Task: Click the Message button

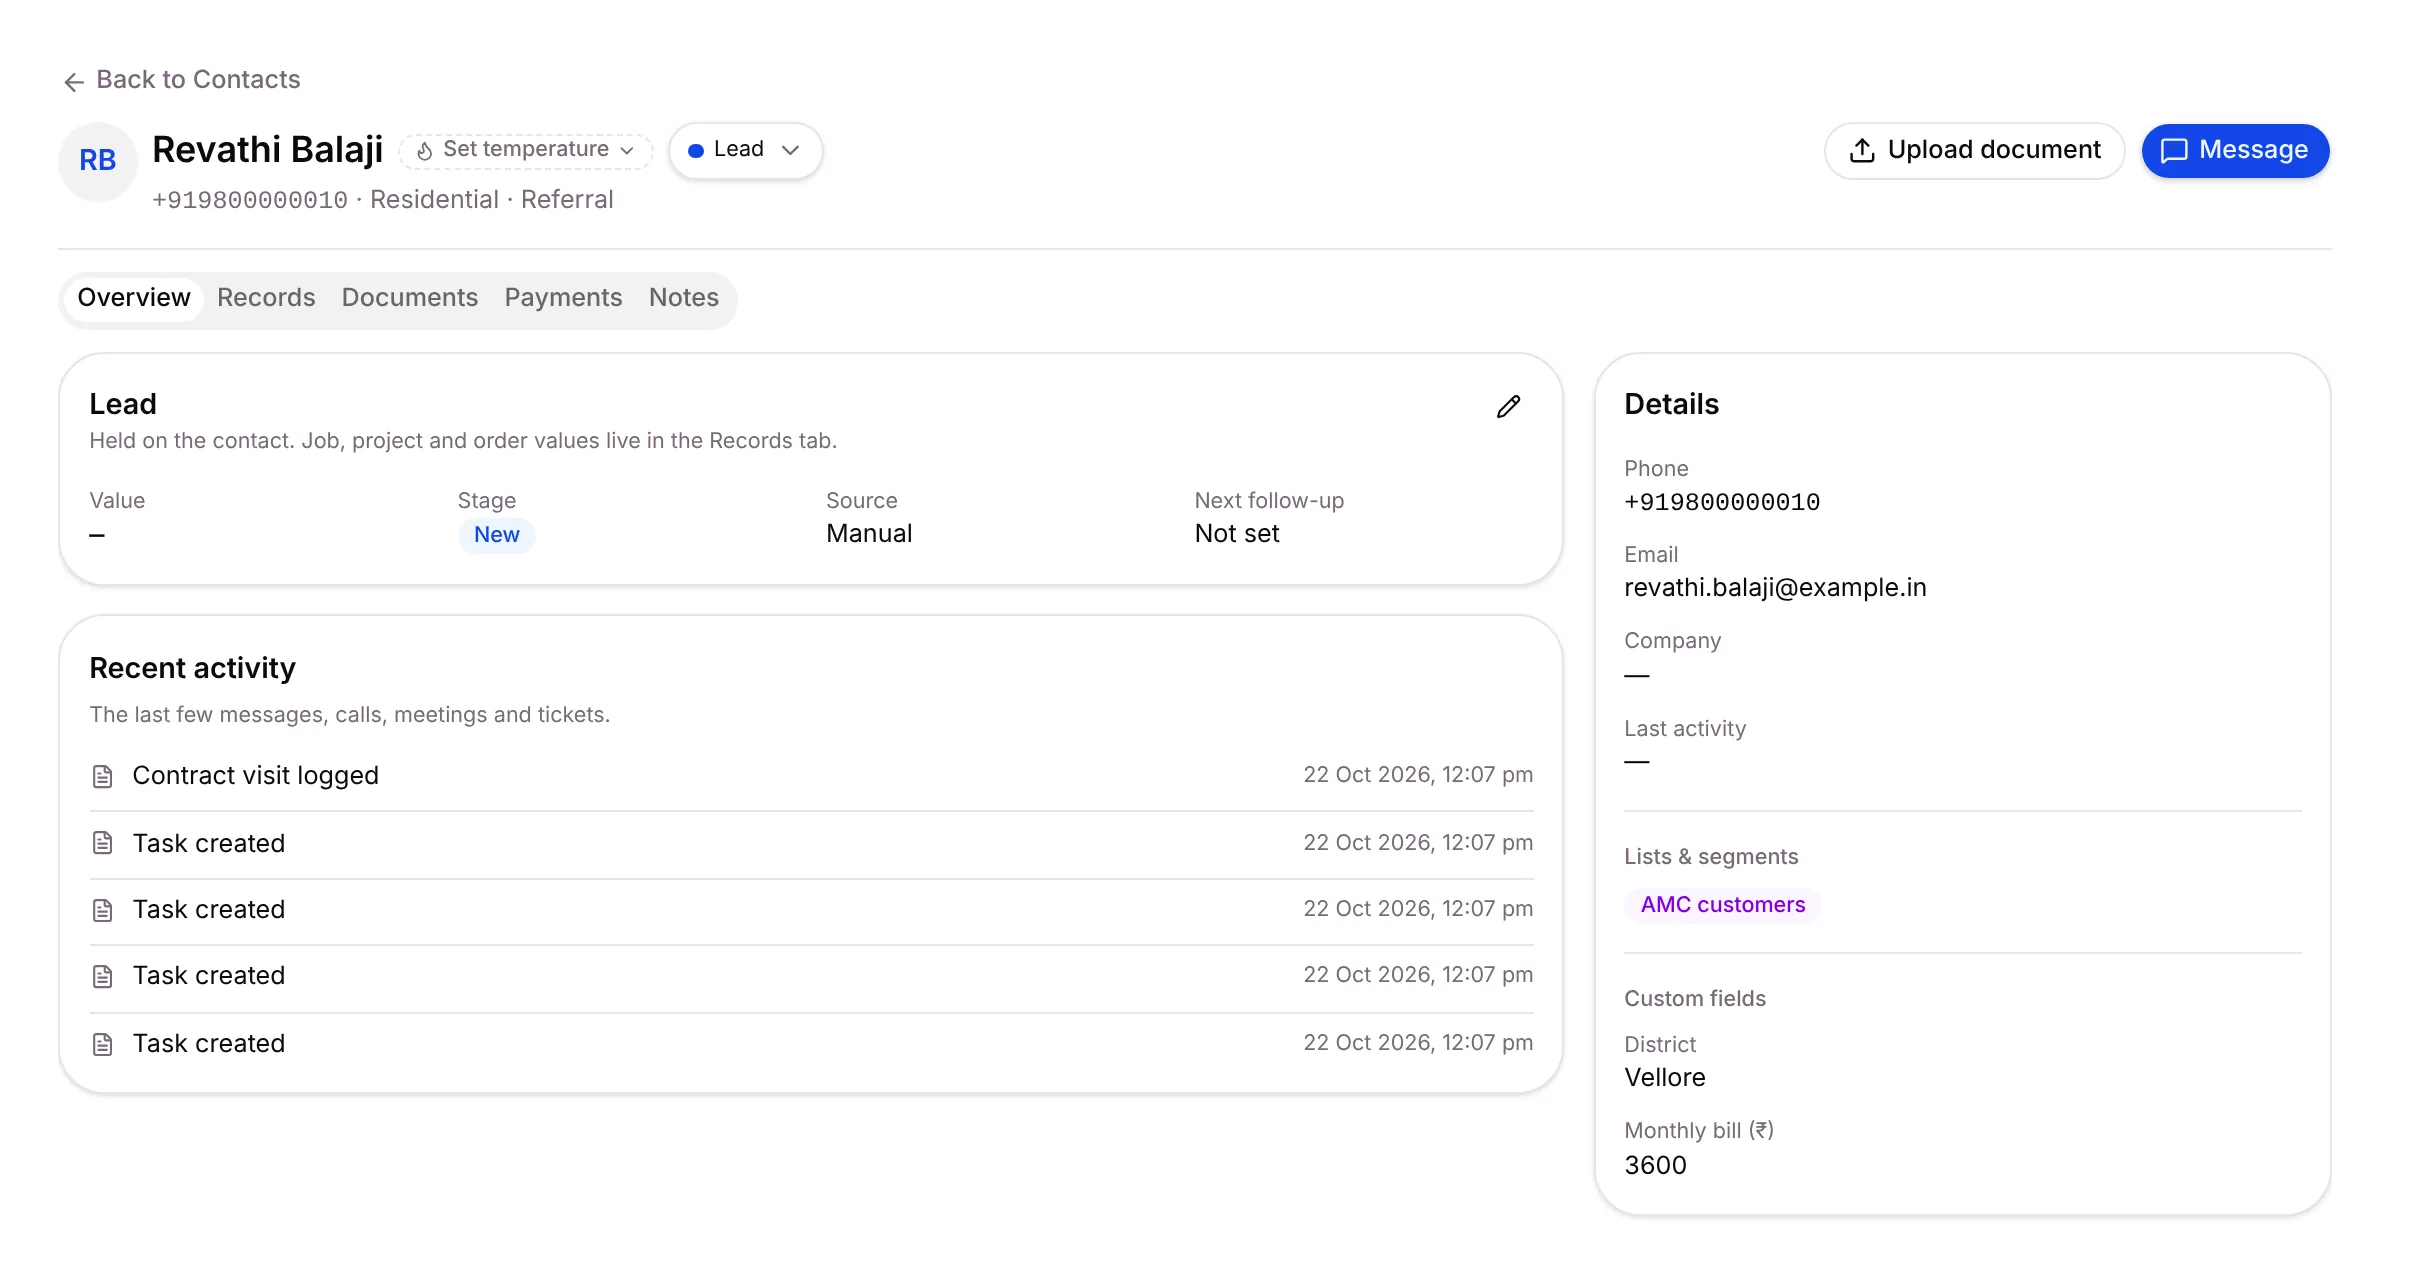Action: 2235,150
